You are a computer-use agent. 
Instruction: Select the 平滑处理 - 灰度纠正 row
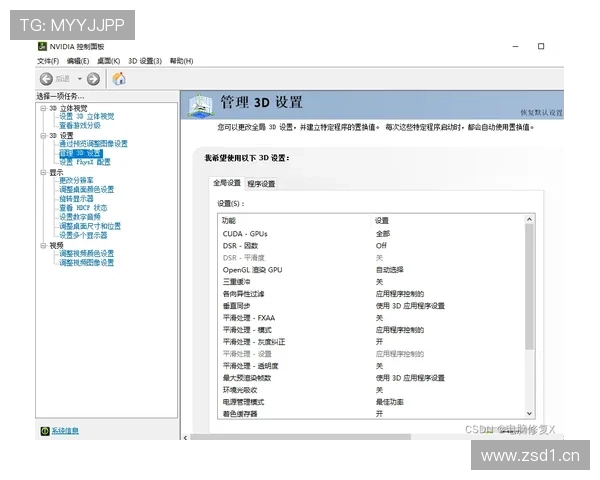click(x=371, y=342)
